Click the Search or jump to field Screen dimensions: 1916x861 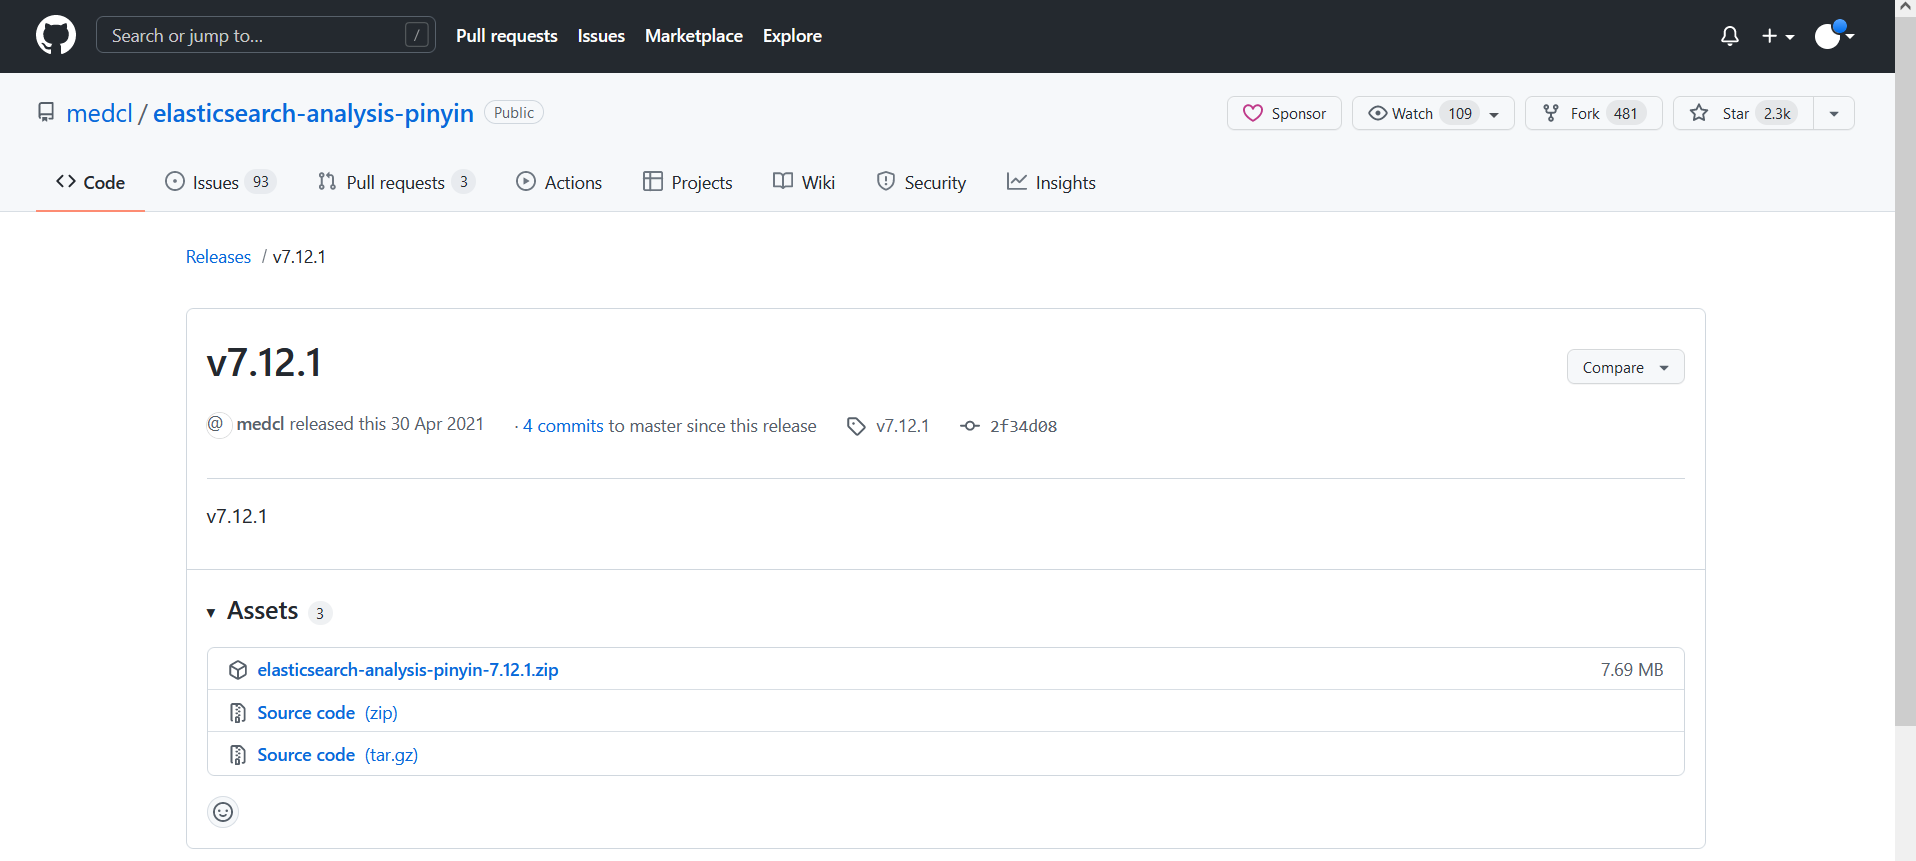[266, 35]
